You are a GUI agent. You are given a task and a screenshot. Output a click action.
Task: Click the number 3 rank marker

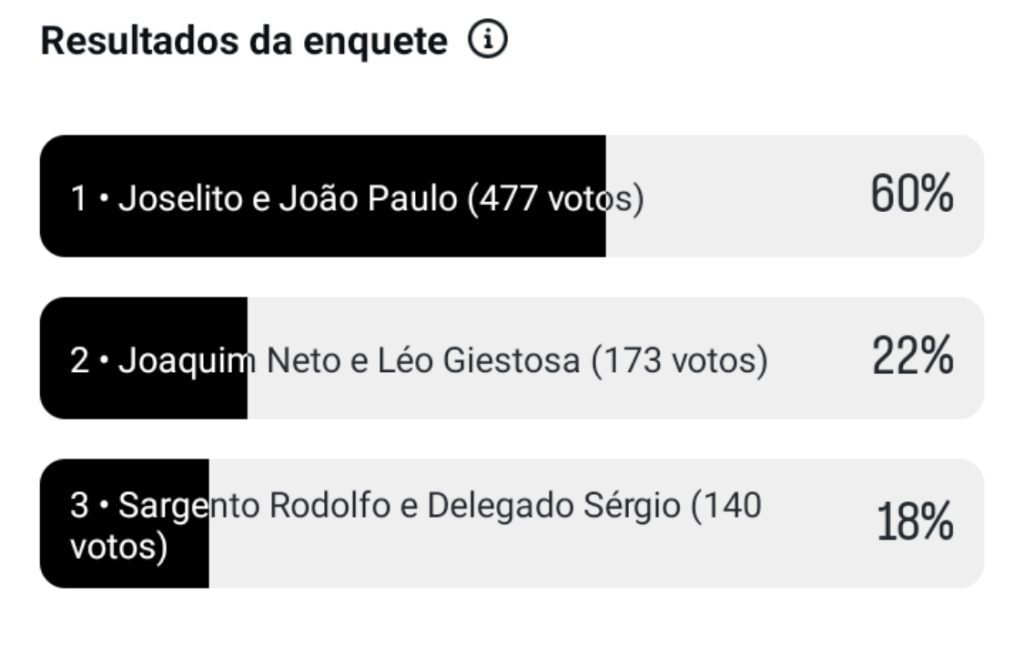[79, 505]
